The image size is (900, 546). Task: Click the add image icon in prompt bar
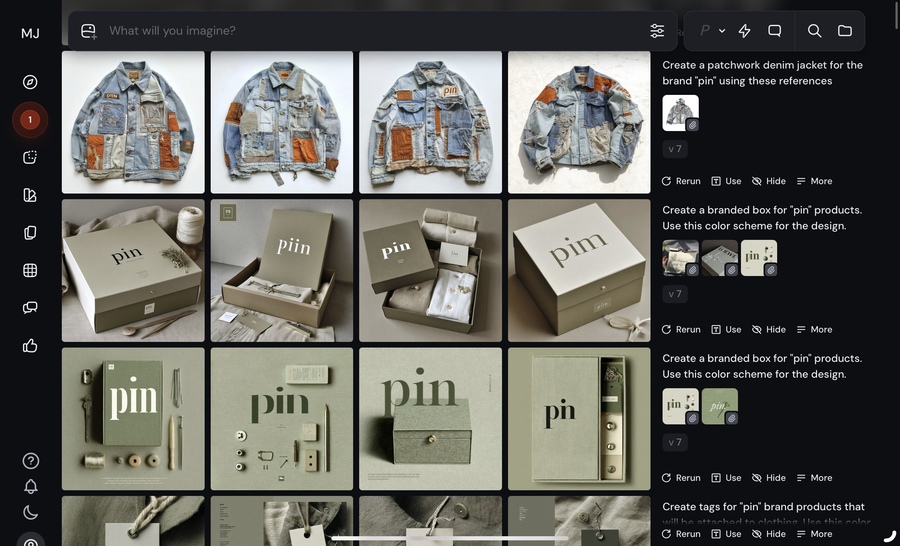pyautogui.click(x=88, y=31)
